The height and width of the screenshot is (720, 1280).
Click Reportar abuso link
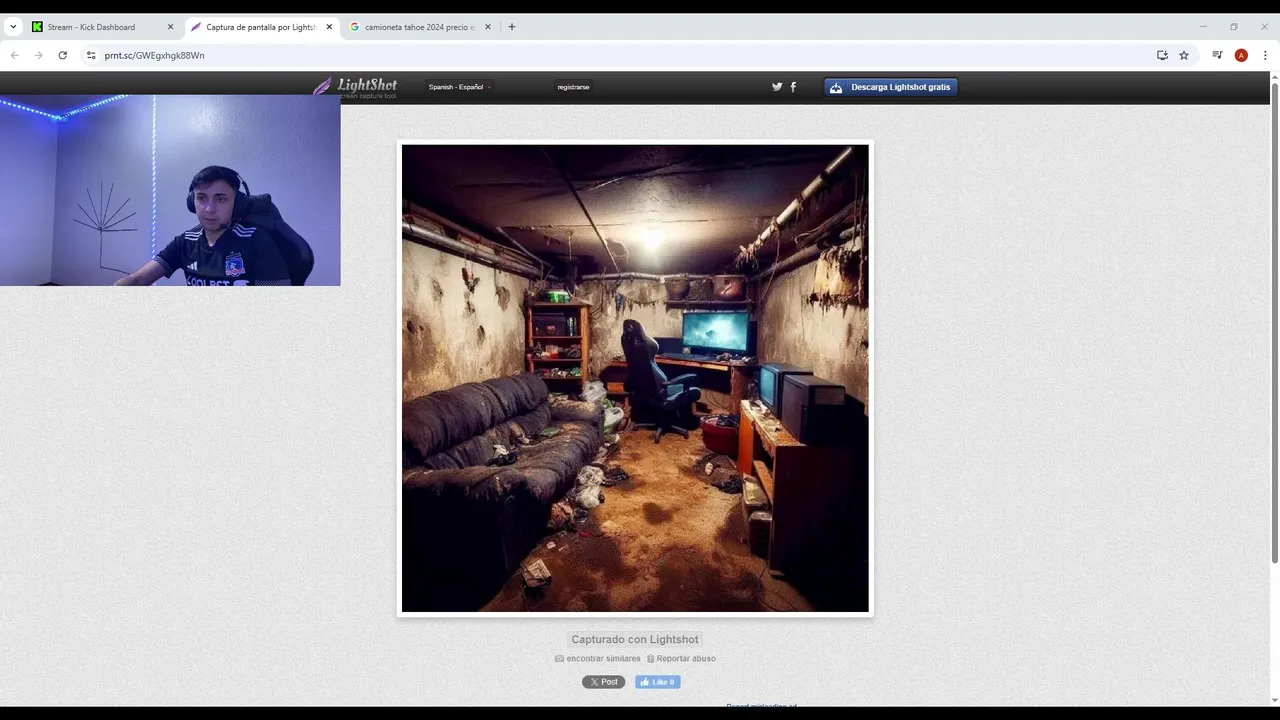pyautogui.click(x=681, y=659)
